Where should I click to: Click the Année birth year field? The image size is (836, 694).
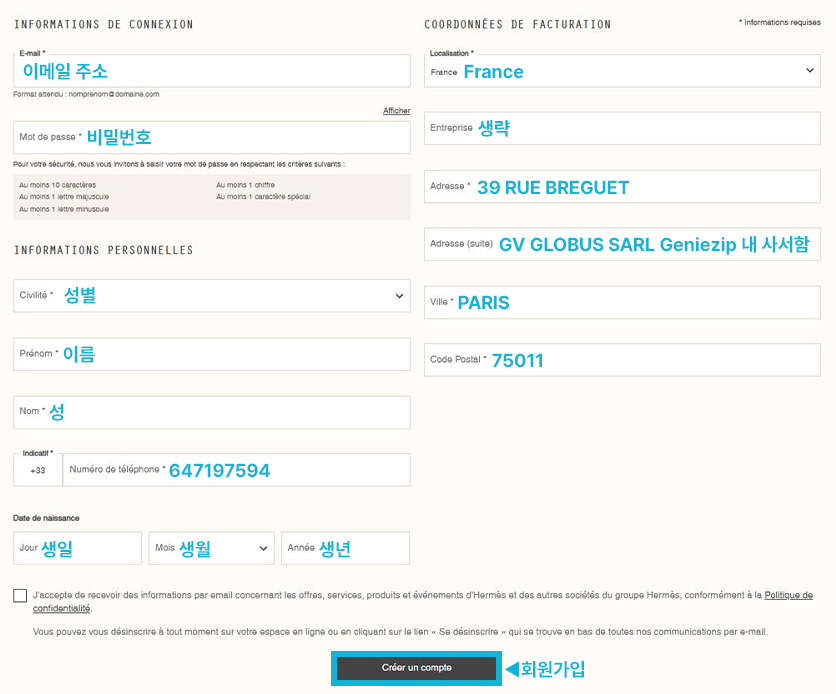pyautogui.click(x=345, y=548)
